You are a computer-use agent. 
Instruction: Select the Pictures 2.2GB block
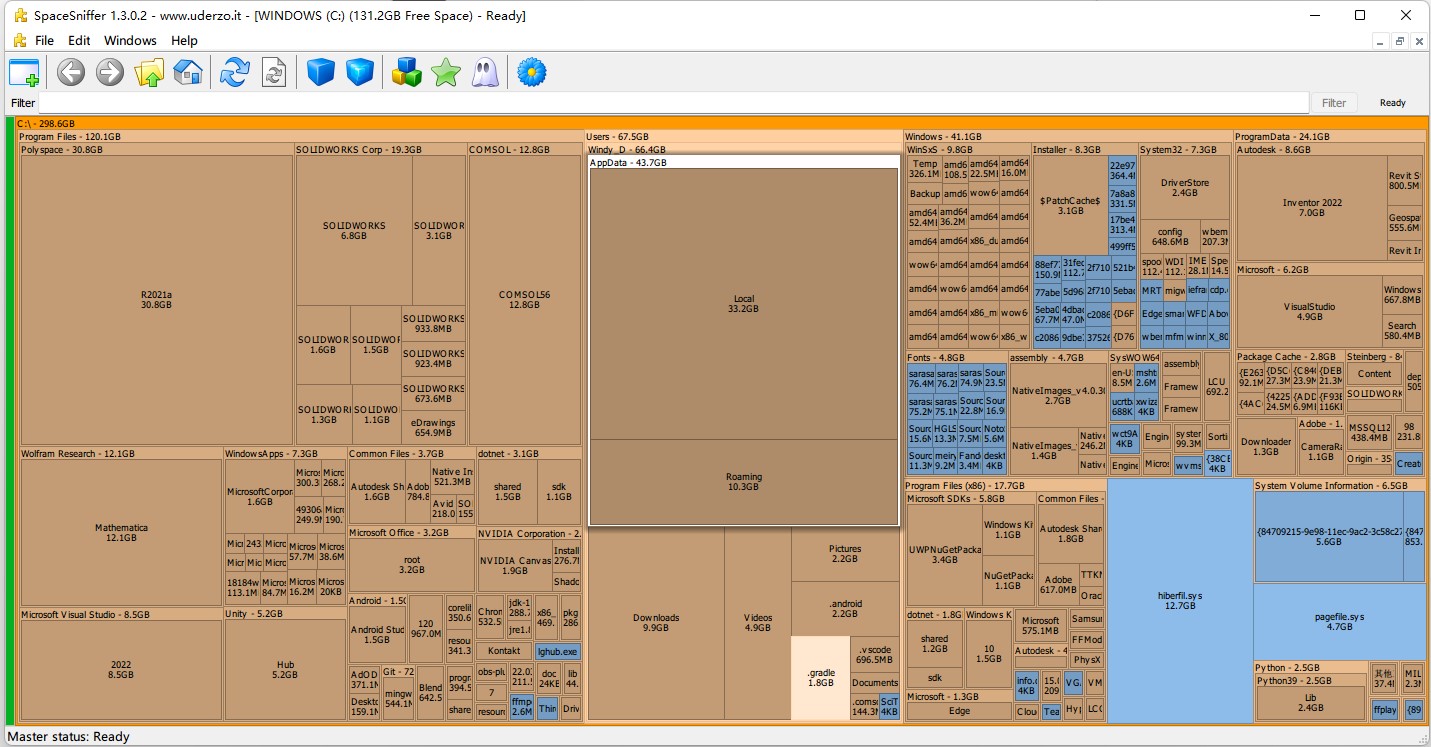(845, 554)
